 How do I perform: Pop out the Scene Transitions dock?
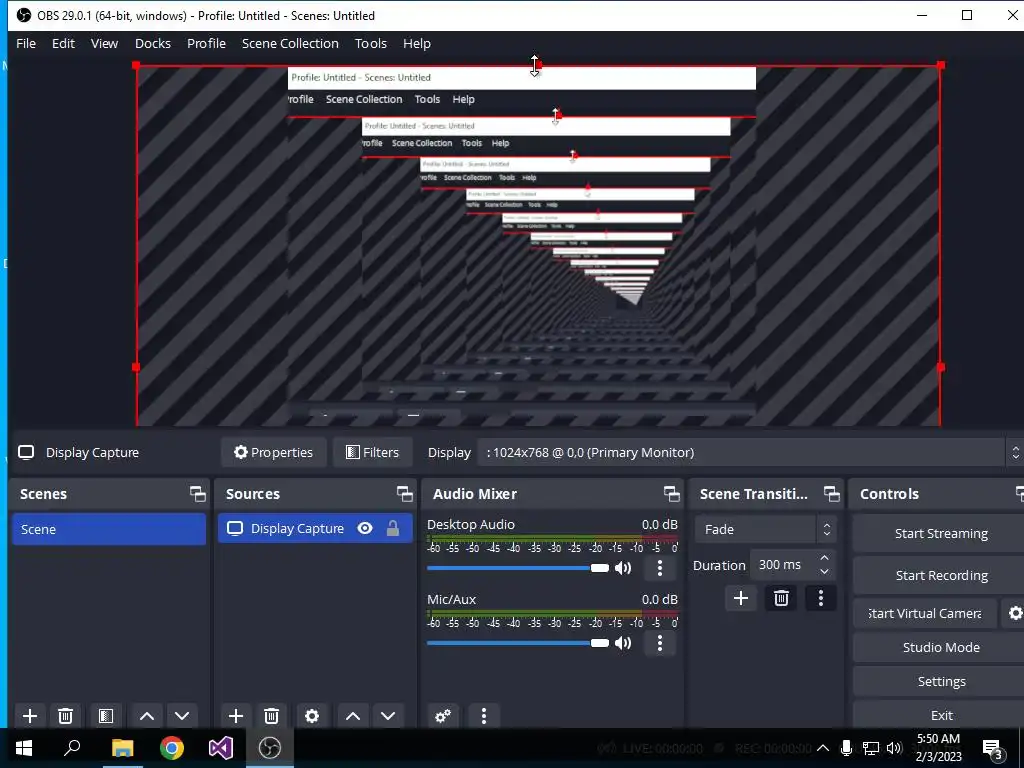click(831, 494)
